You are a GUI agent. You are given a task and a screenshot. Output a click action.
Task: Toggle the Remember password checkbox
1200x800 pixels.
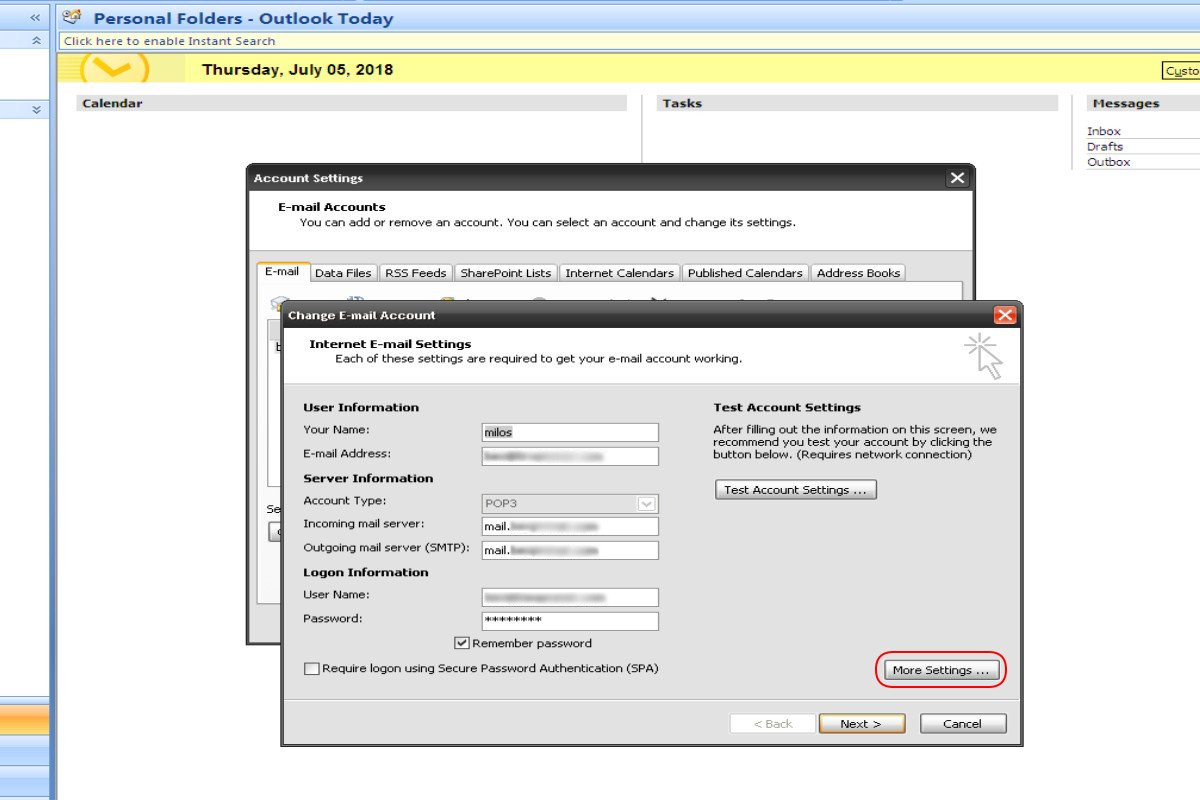[x=462, y=643]
